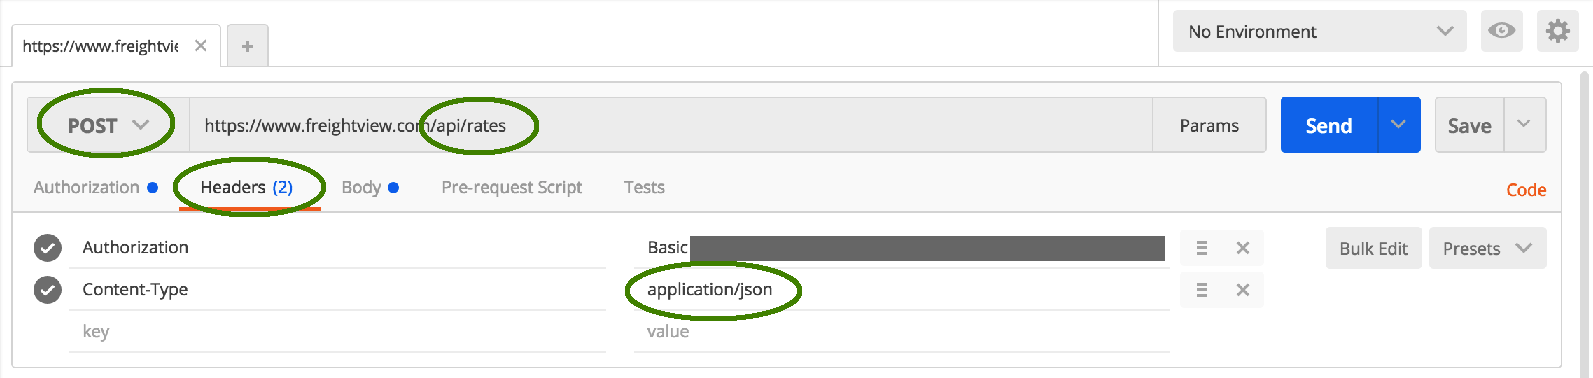The height and width of the screenshot is (378, 1593).
Task: Click the request URL field
Action: (670, 125)
